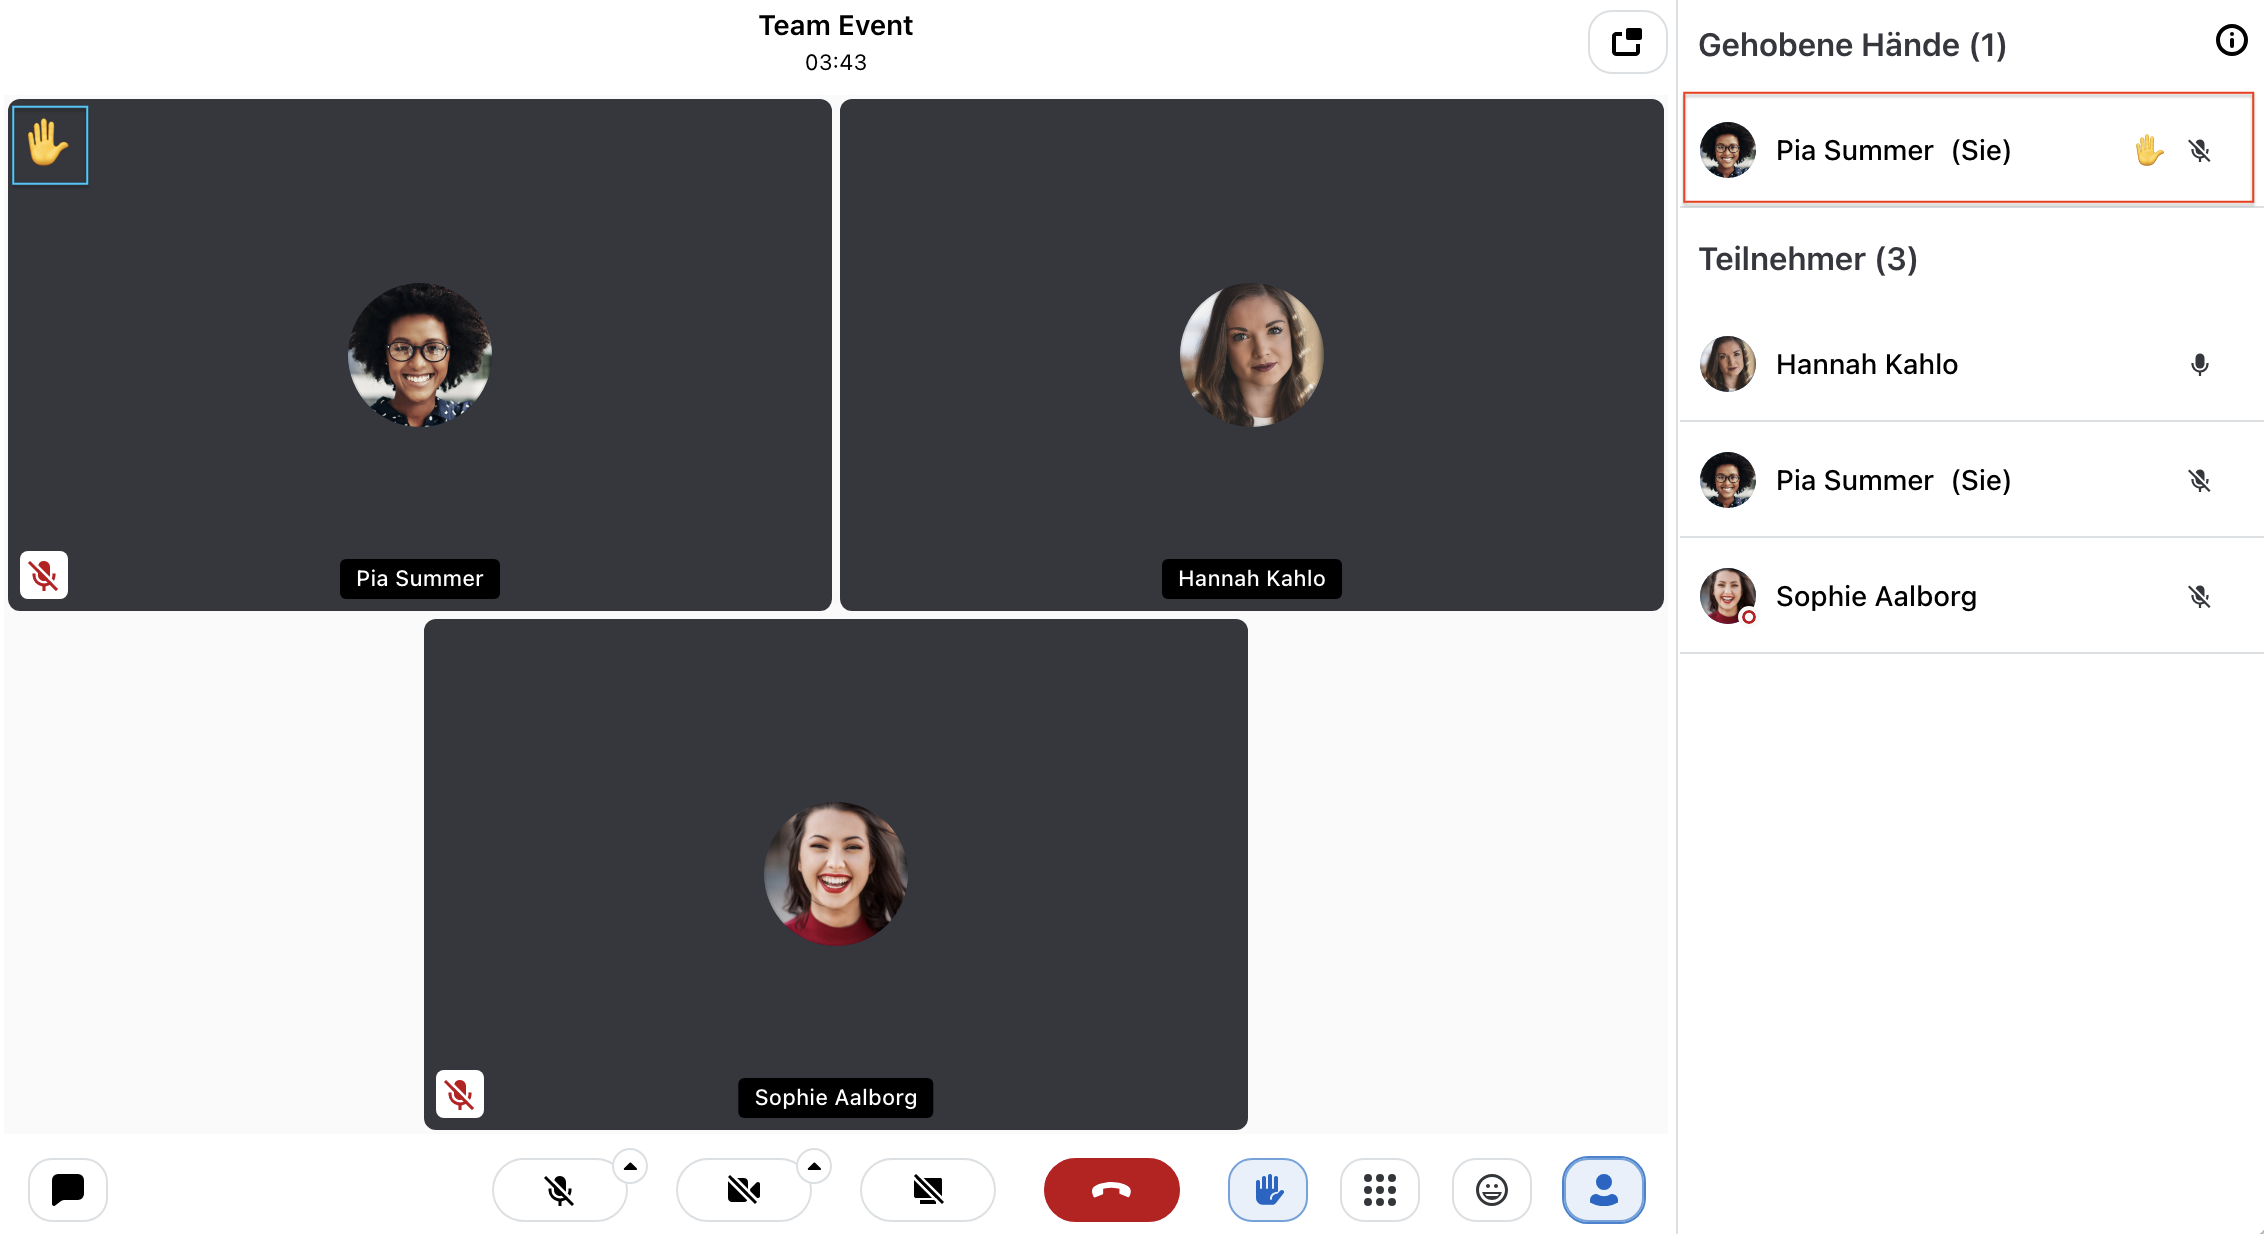Select Pia Summer avatar in raised hands
Screen dimensions: 2264x1234
(1728, 150)
